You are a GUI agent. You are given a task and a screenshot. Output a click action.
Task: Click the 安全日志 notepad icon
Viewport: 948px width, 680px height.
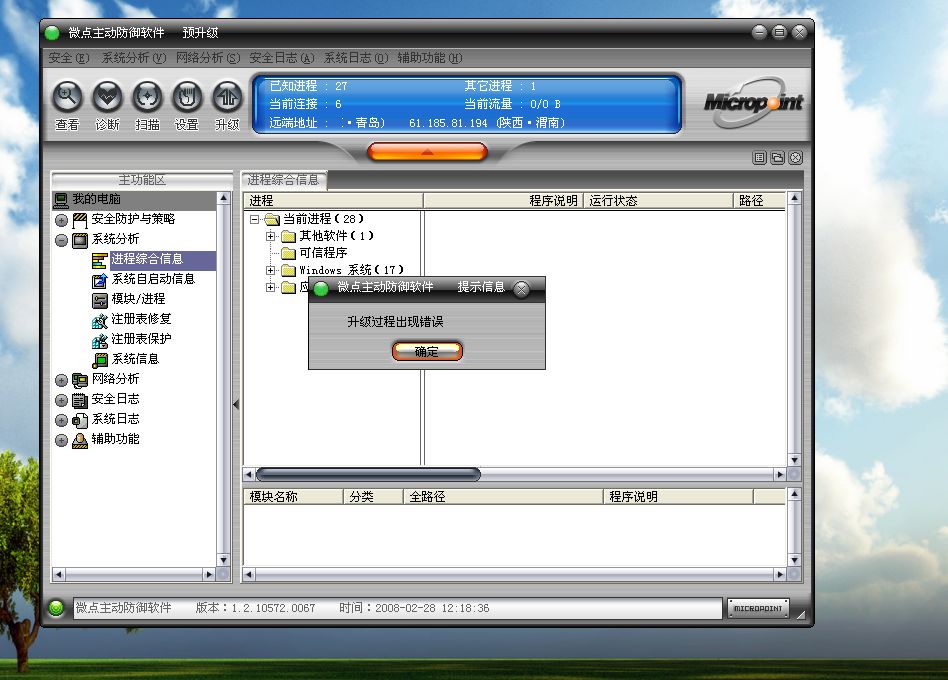coord(80,400)
